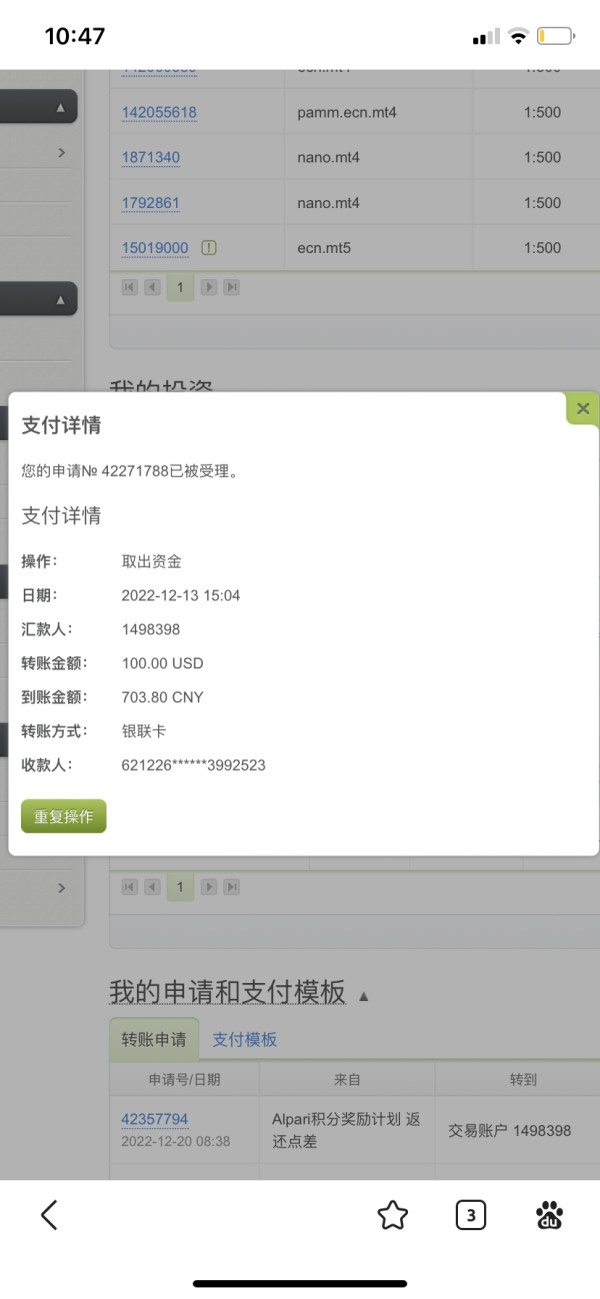
Task: Open the Baidu paw icon
Action: [x=549, y=1215]
